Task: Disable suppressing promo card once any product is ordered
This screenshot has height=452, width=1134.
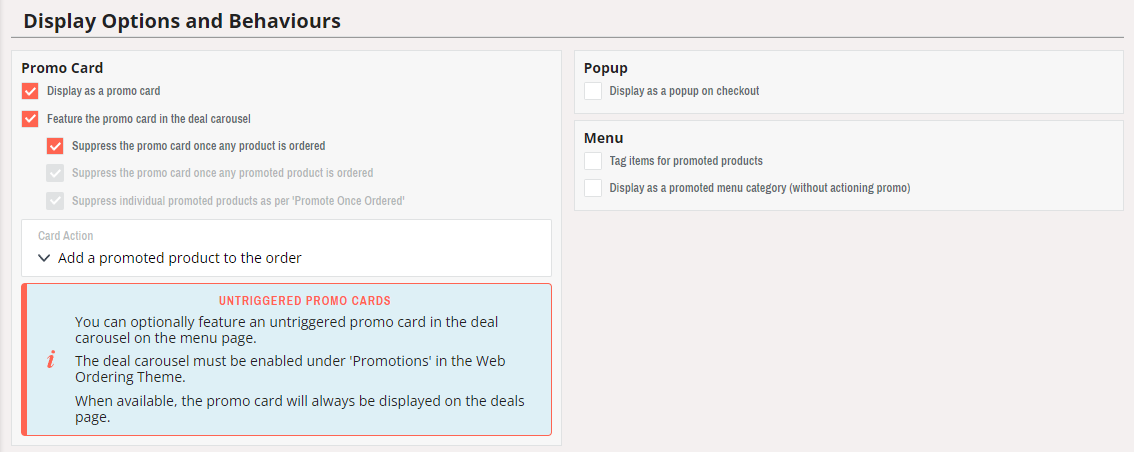Action: 55,146
